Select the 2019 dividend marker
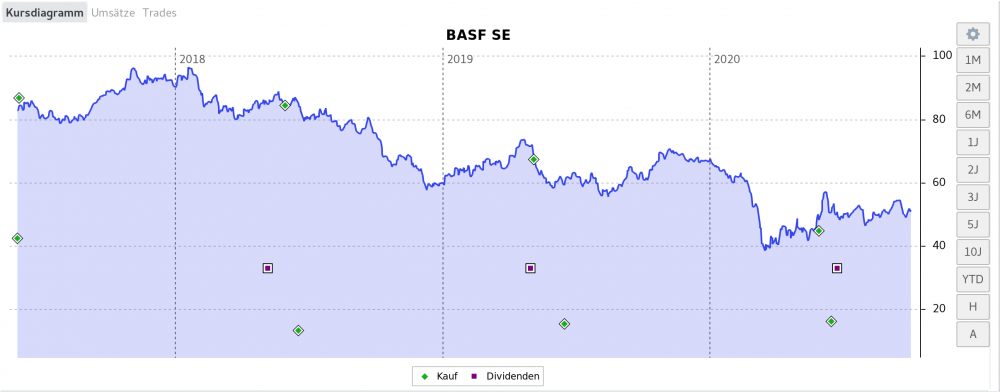The width and height of the screenshot is (1000, 392). tap(530, 268)
